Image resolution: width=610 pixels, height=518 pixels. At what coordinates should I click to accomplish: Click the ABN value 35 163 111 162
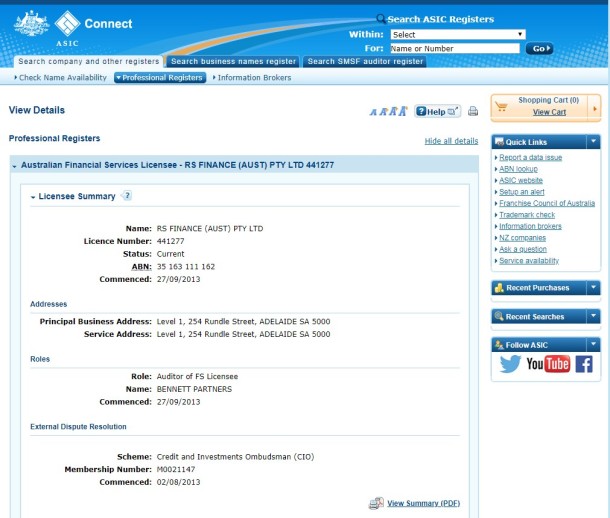click(186, 266)
